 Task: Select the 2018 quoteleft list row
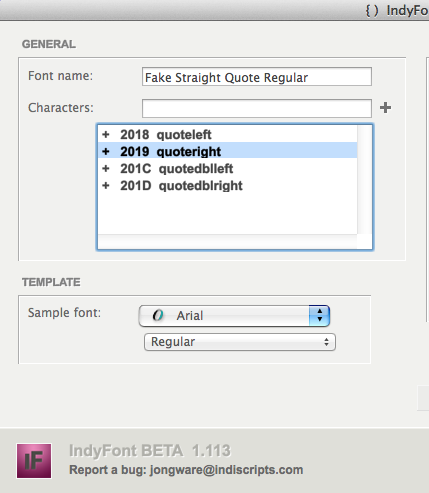pyautogui.click(x=228, y=134)
